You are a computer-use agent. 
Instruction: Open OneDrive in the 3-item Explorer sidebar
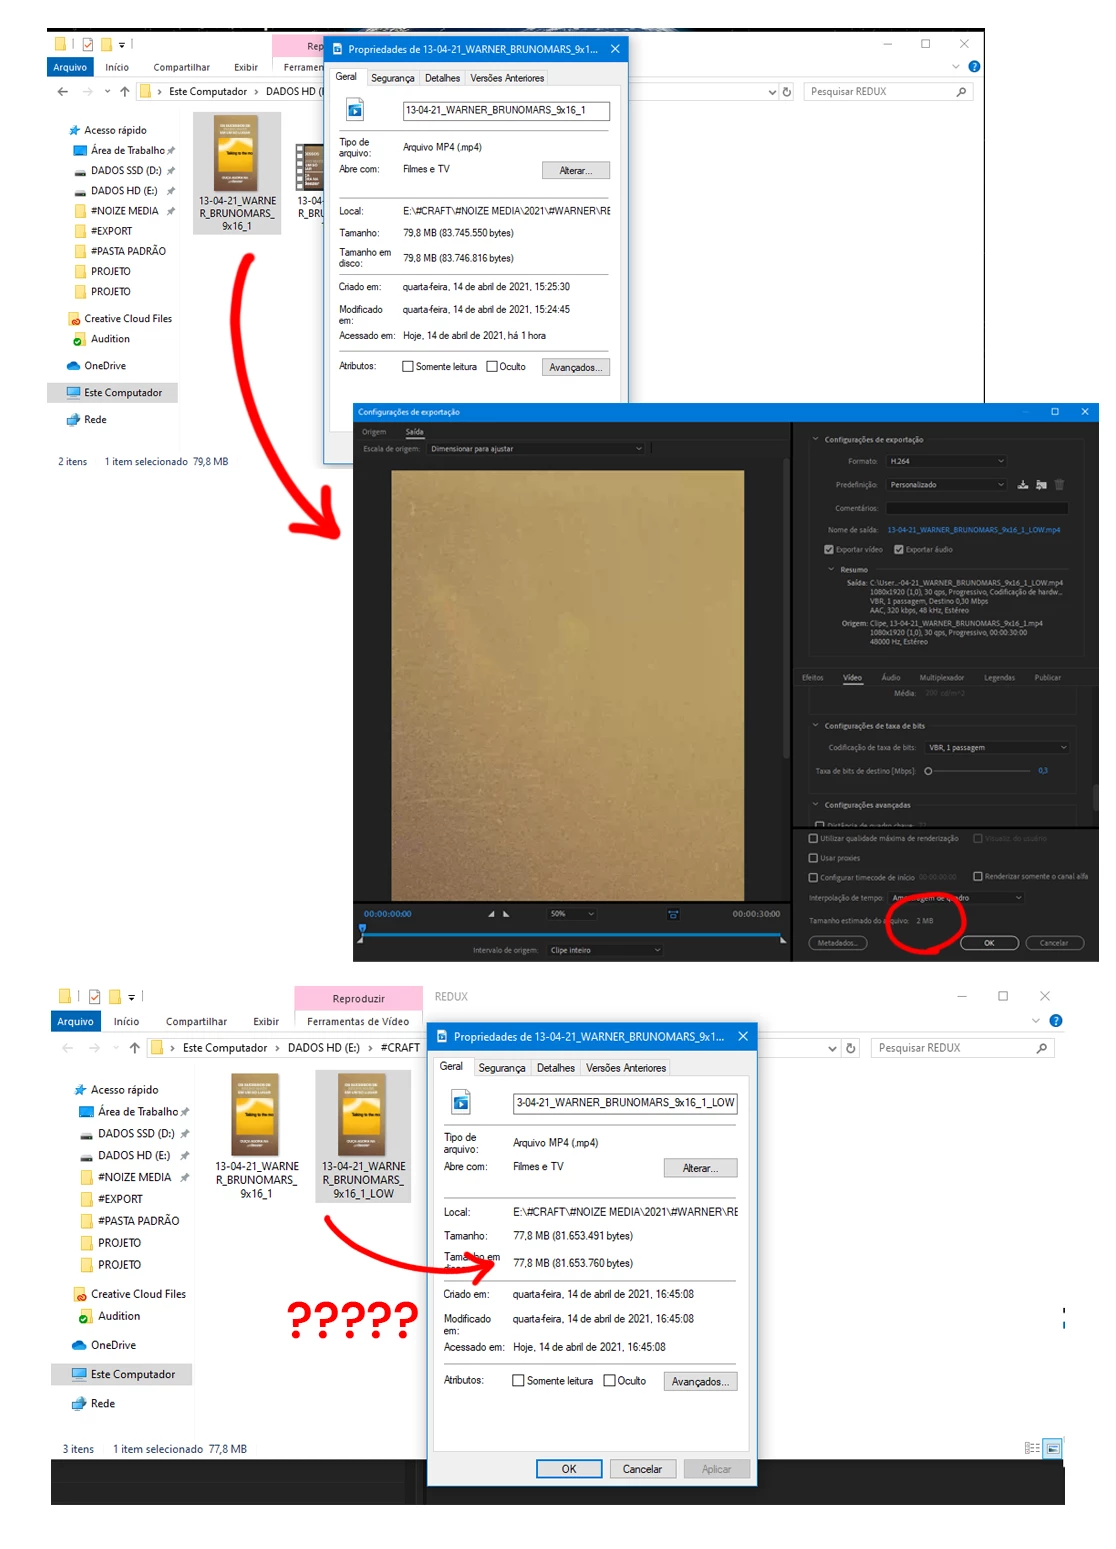[x=113, y=1345]
